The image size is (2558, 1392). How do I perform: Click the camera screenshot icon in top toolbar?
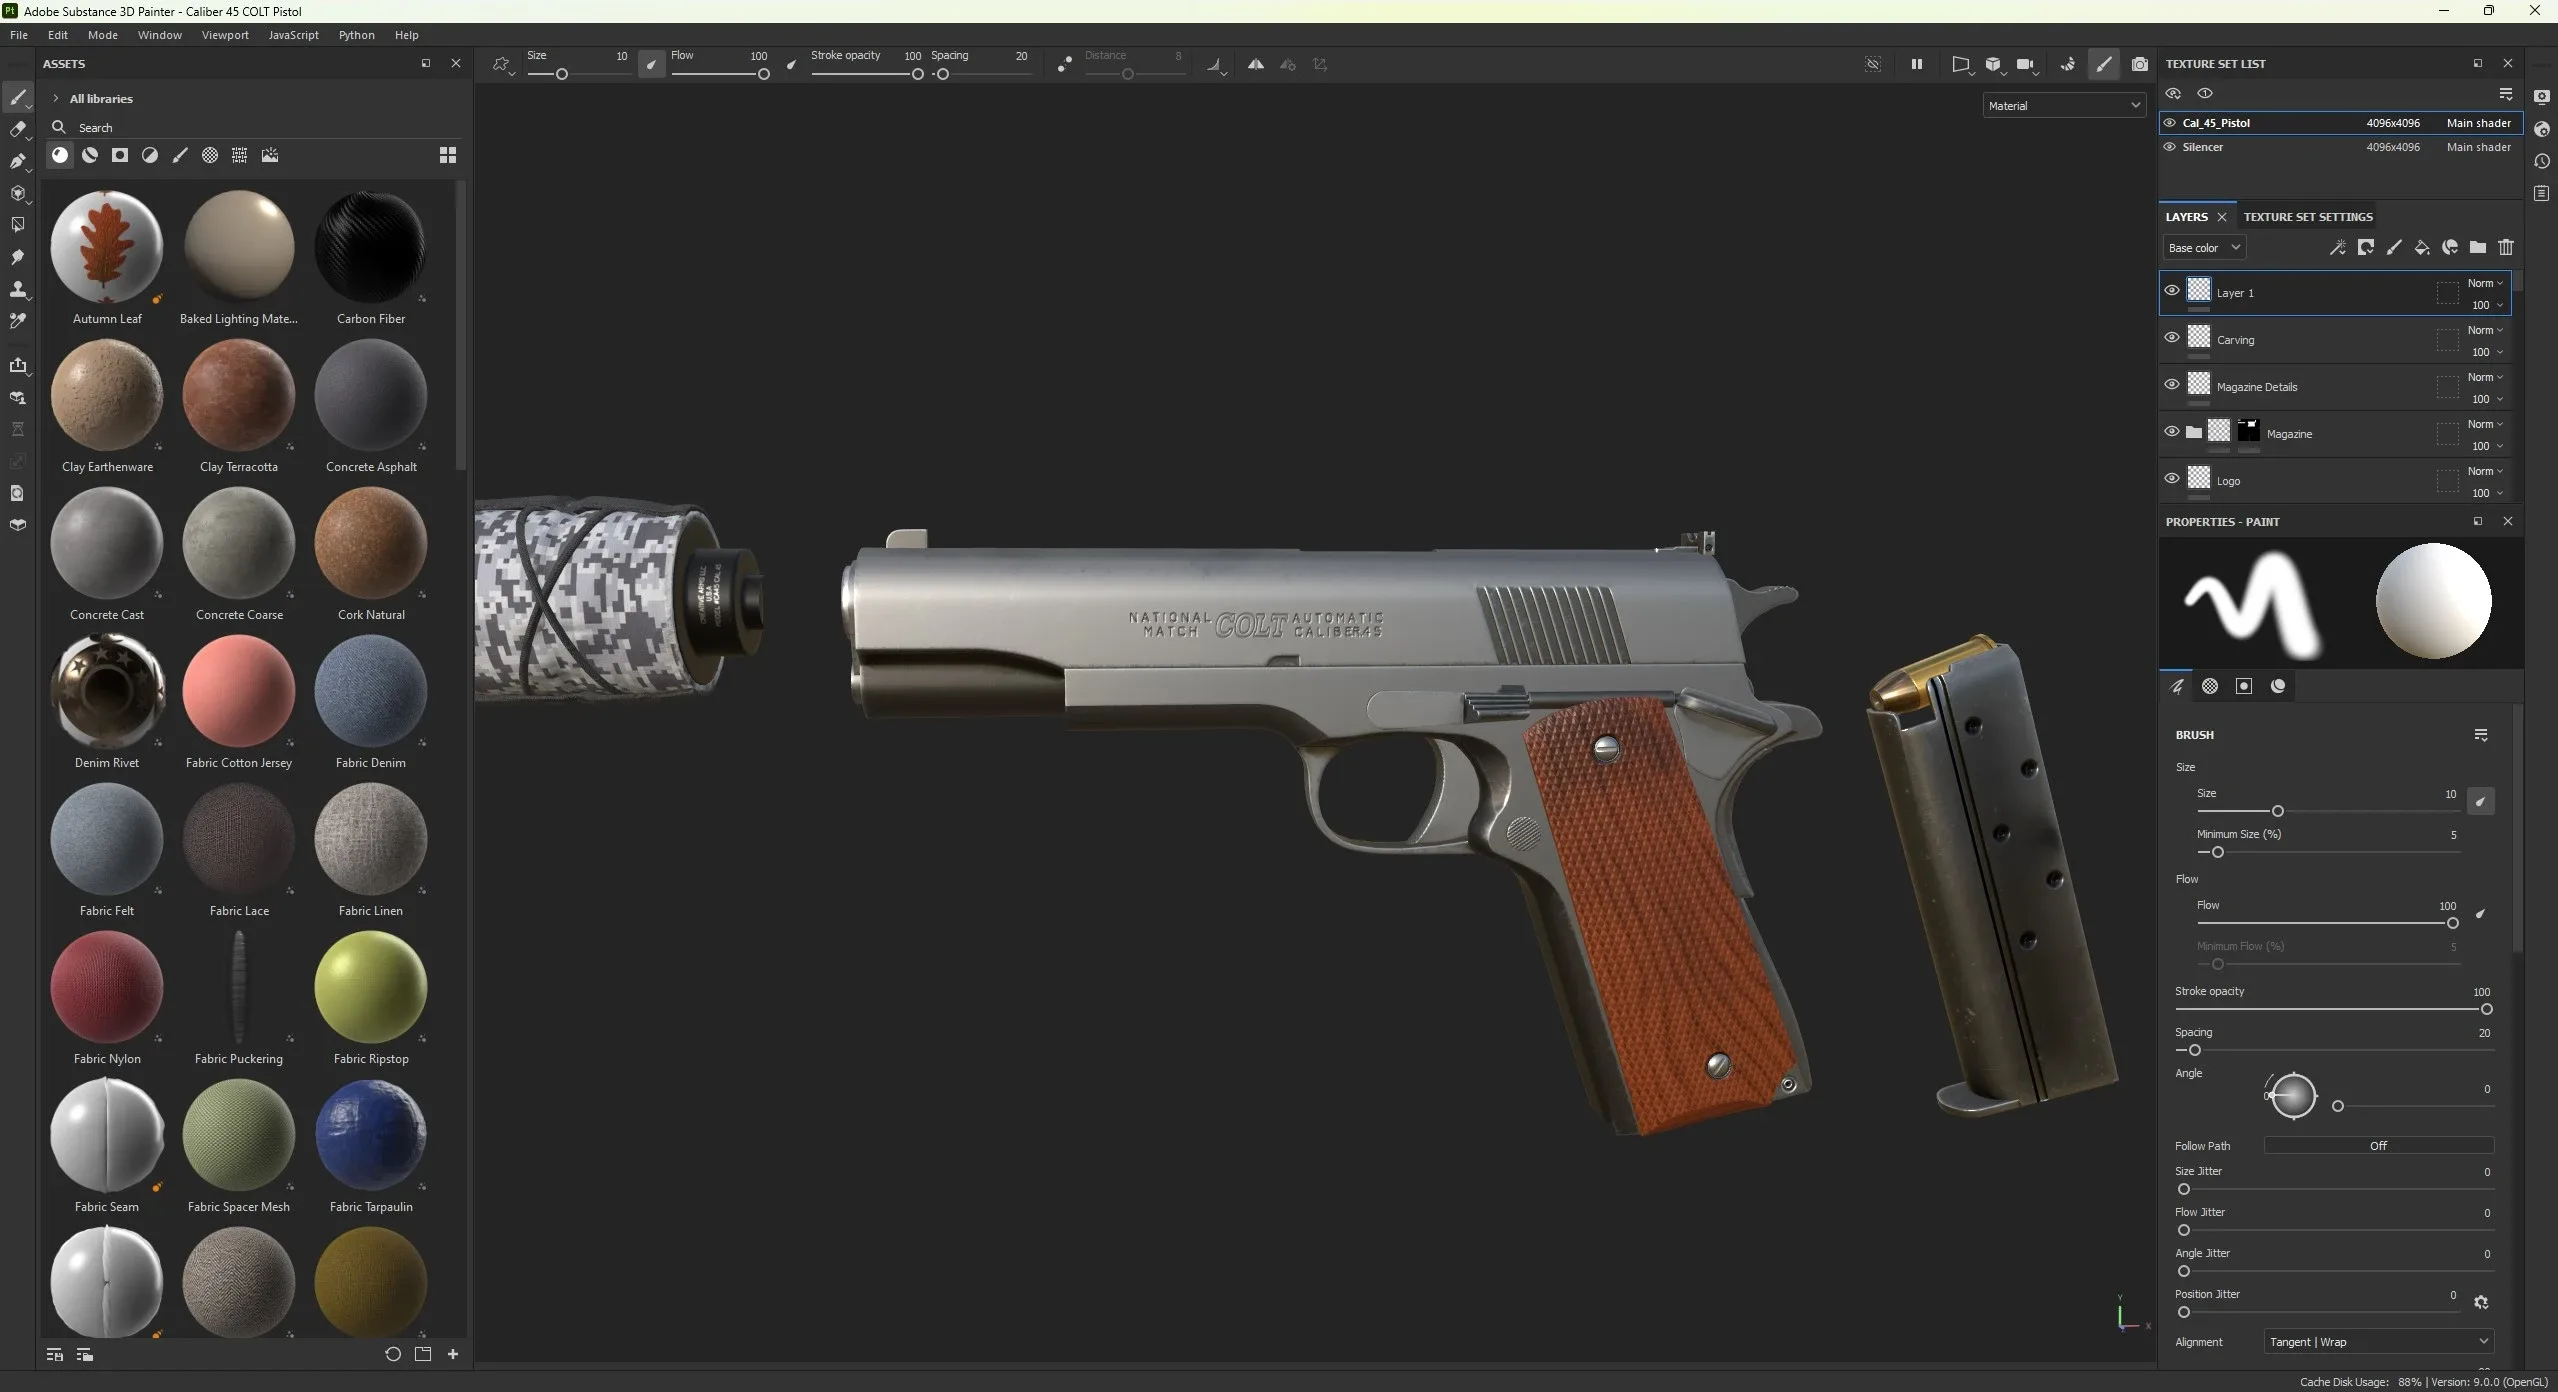pos(2139,65)
